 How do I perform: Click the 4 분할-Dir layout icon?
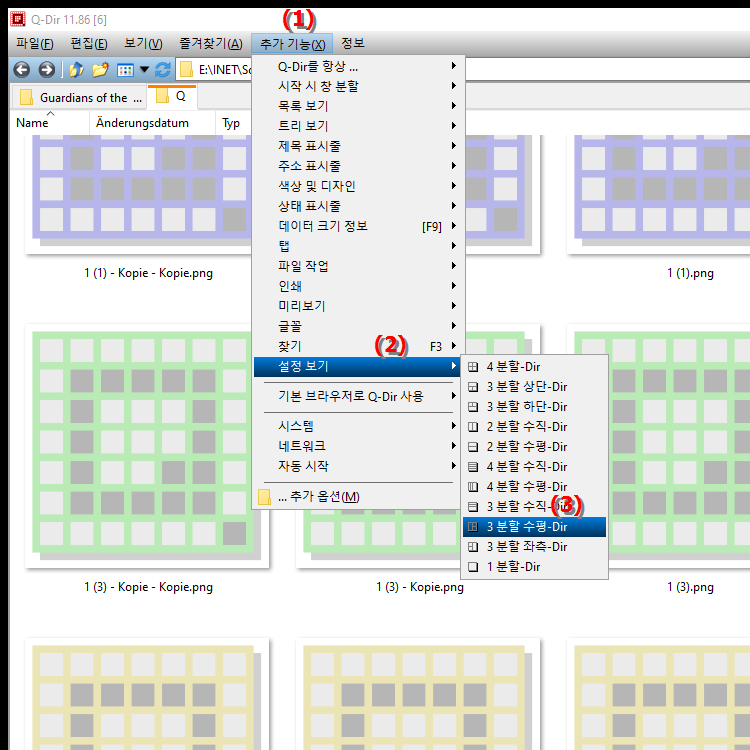pos(473,367)
